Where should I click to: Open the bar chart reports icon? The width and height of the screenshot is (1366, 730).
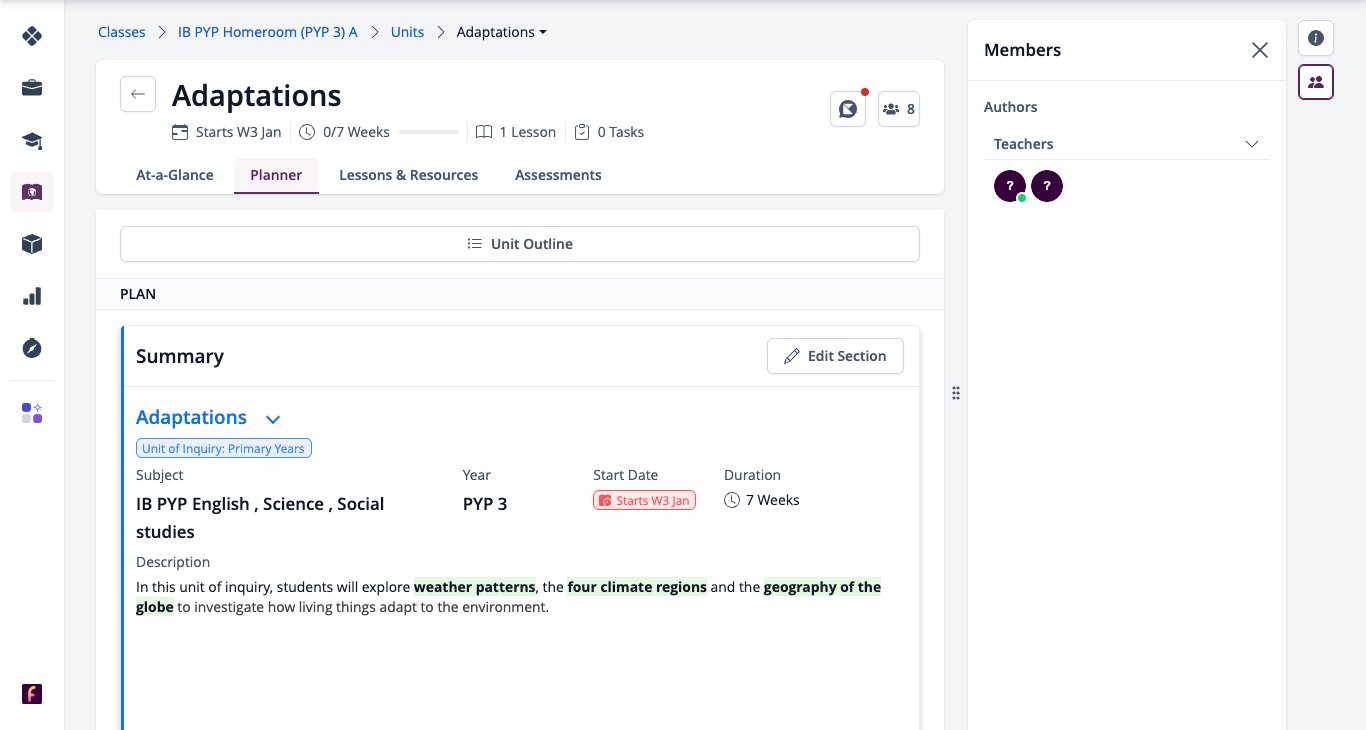coord(32,296)
